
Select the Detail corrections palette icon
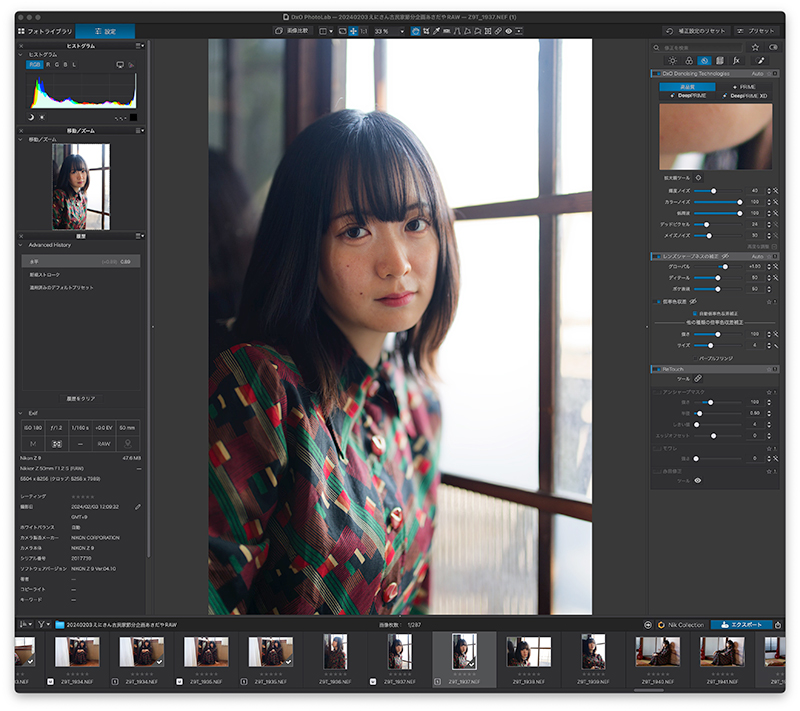705,61
